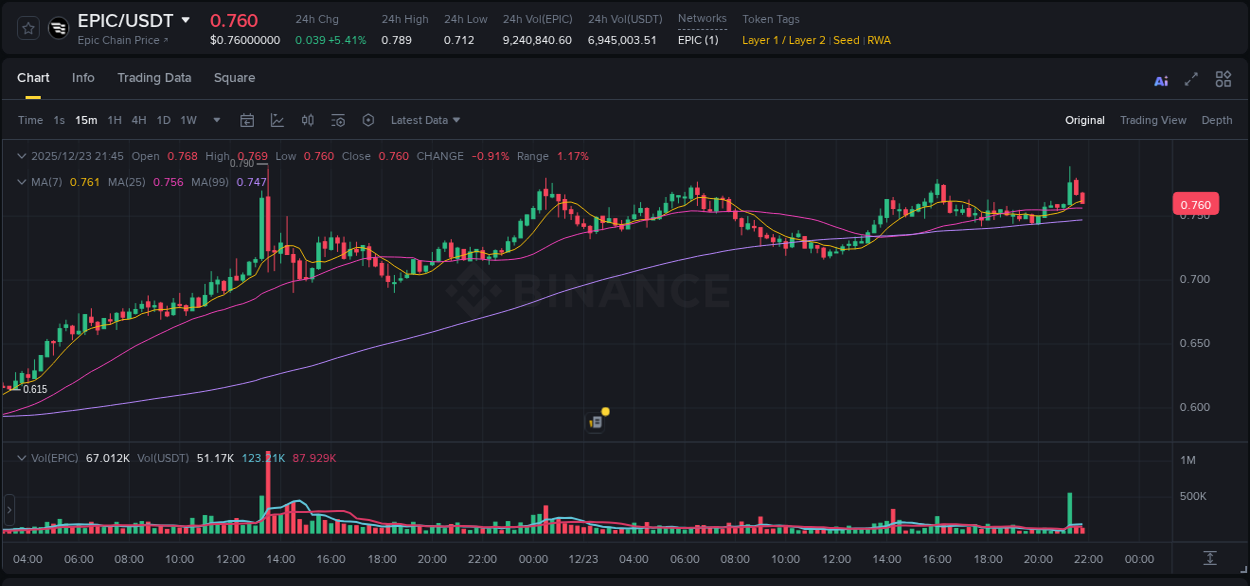Click the current price 0.760 label
1250x586 pixels.
[1196, 203]
